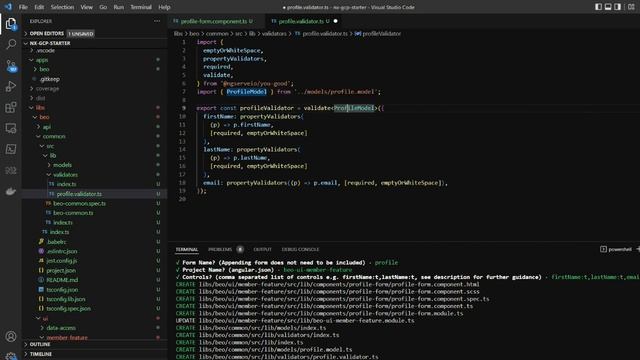Open File menu
This screenshot has width=640, height=360.
tap(23, 7)
